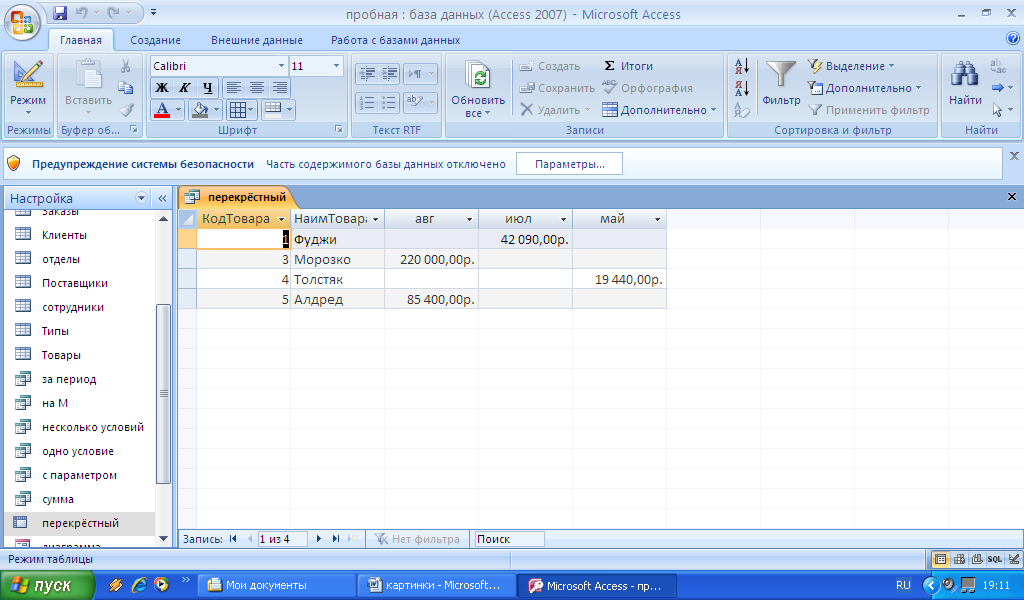Open Работа с базами данных tab
This screenshot has height=600, width=1024.
pos(395,40)
